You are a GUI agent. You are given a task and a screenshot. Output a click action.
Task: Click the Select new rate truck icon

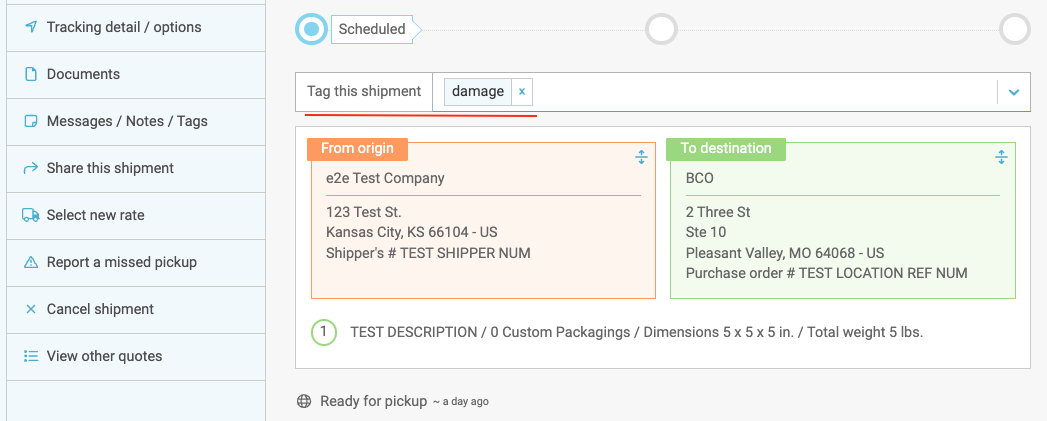pos(30,215)
